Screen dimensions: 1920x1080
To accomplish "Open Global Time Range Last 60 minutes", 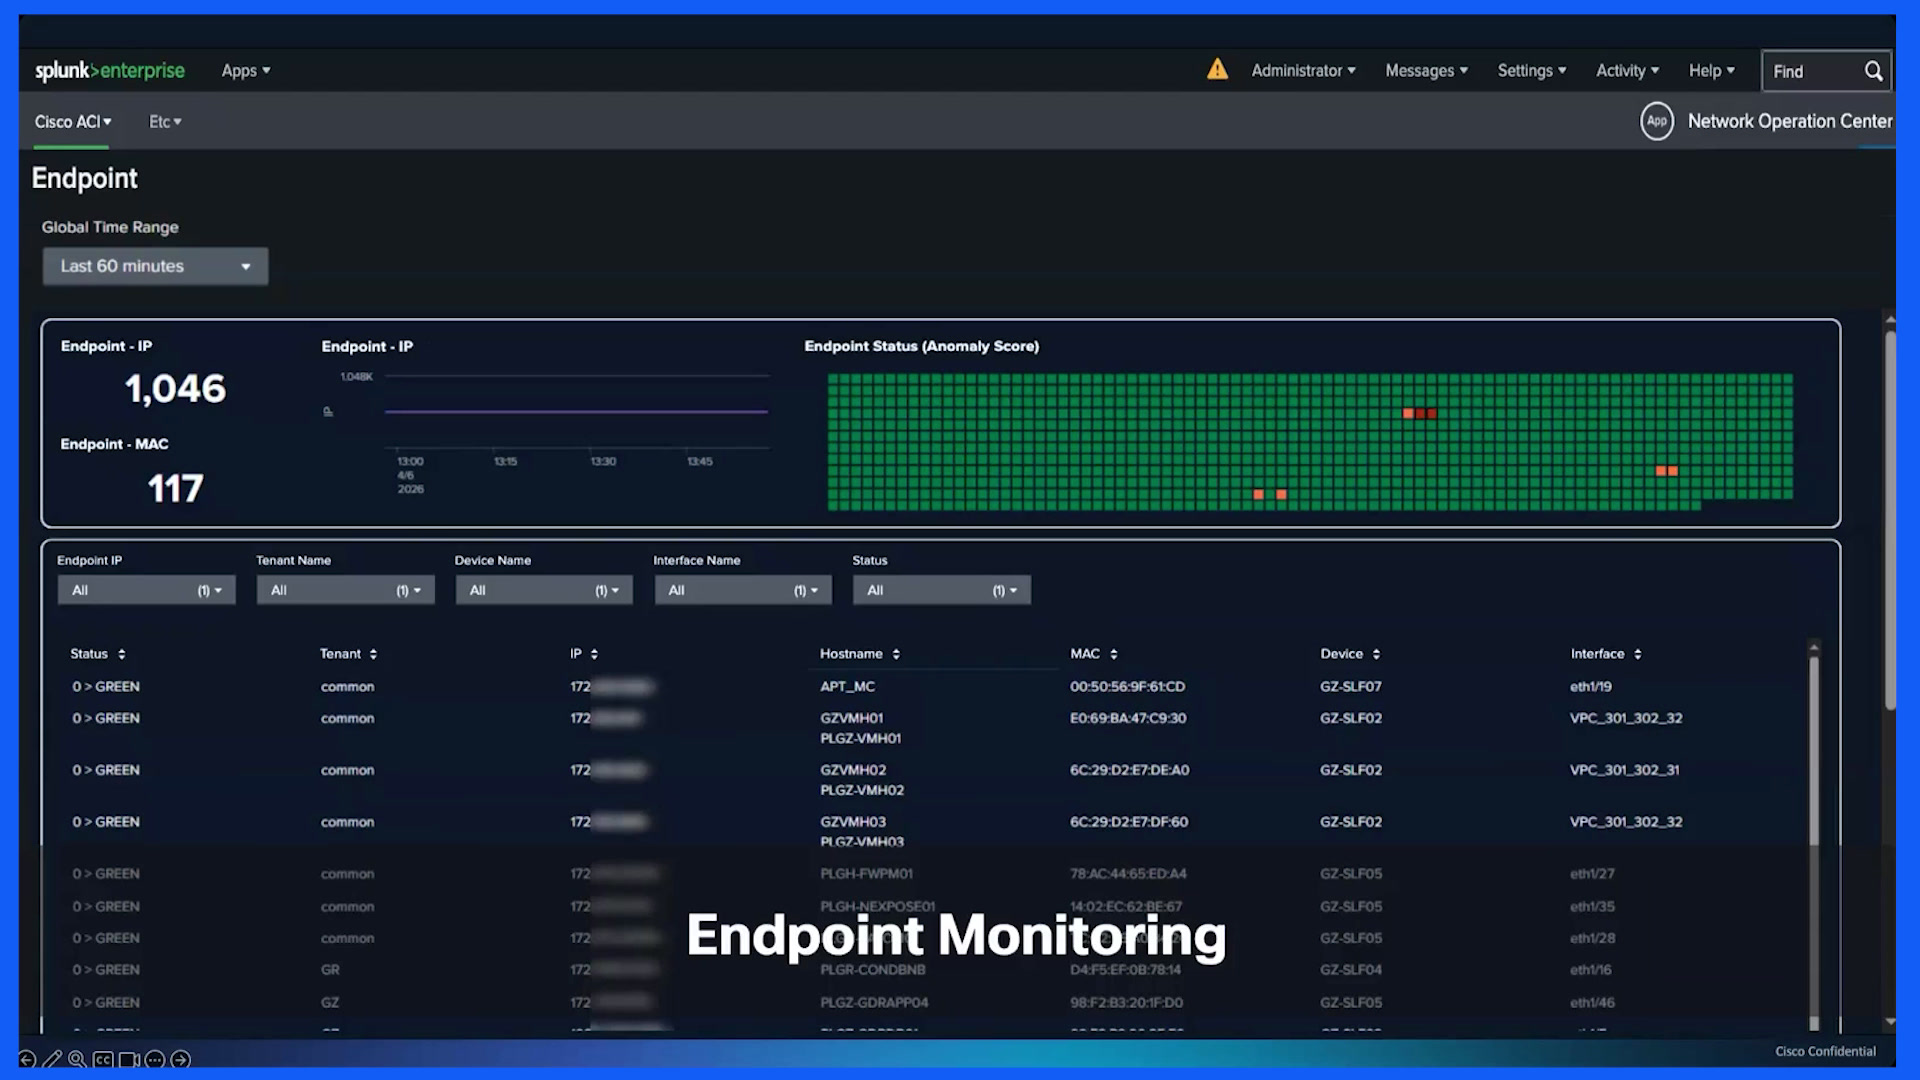I will (x=155, y=266).
